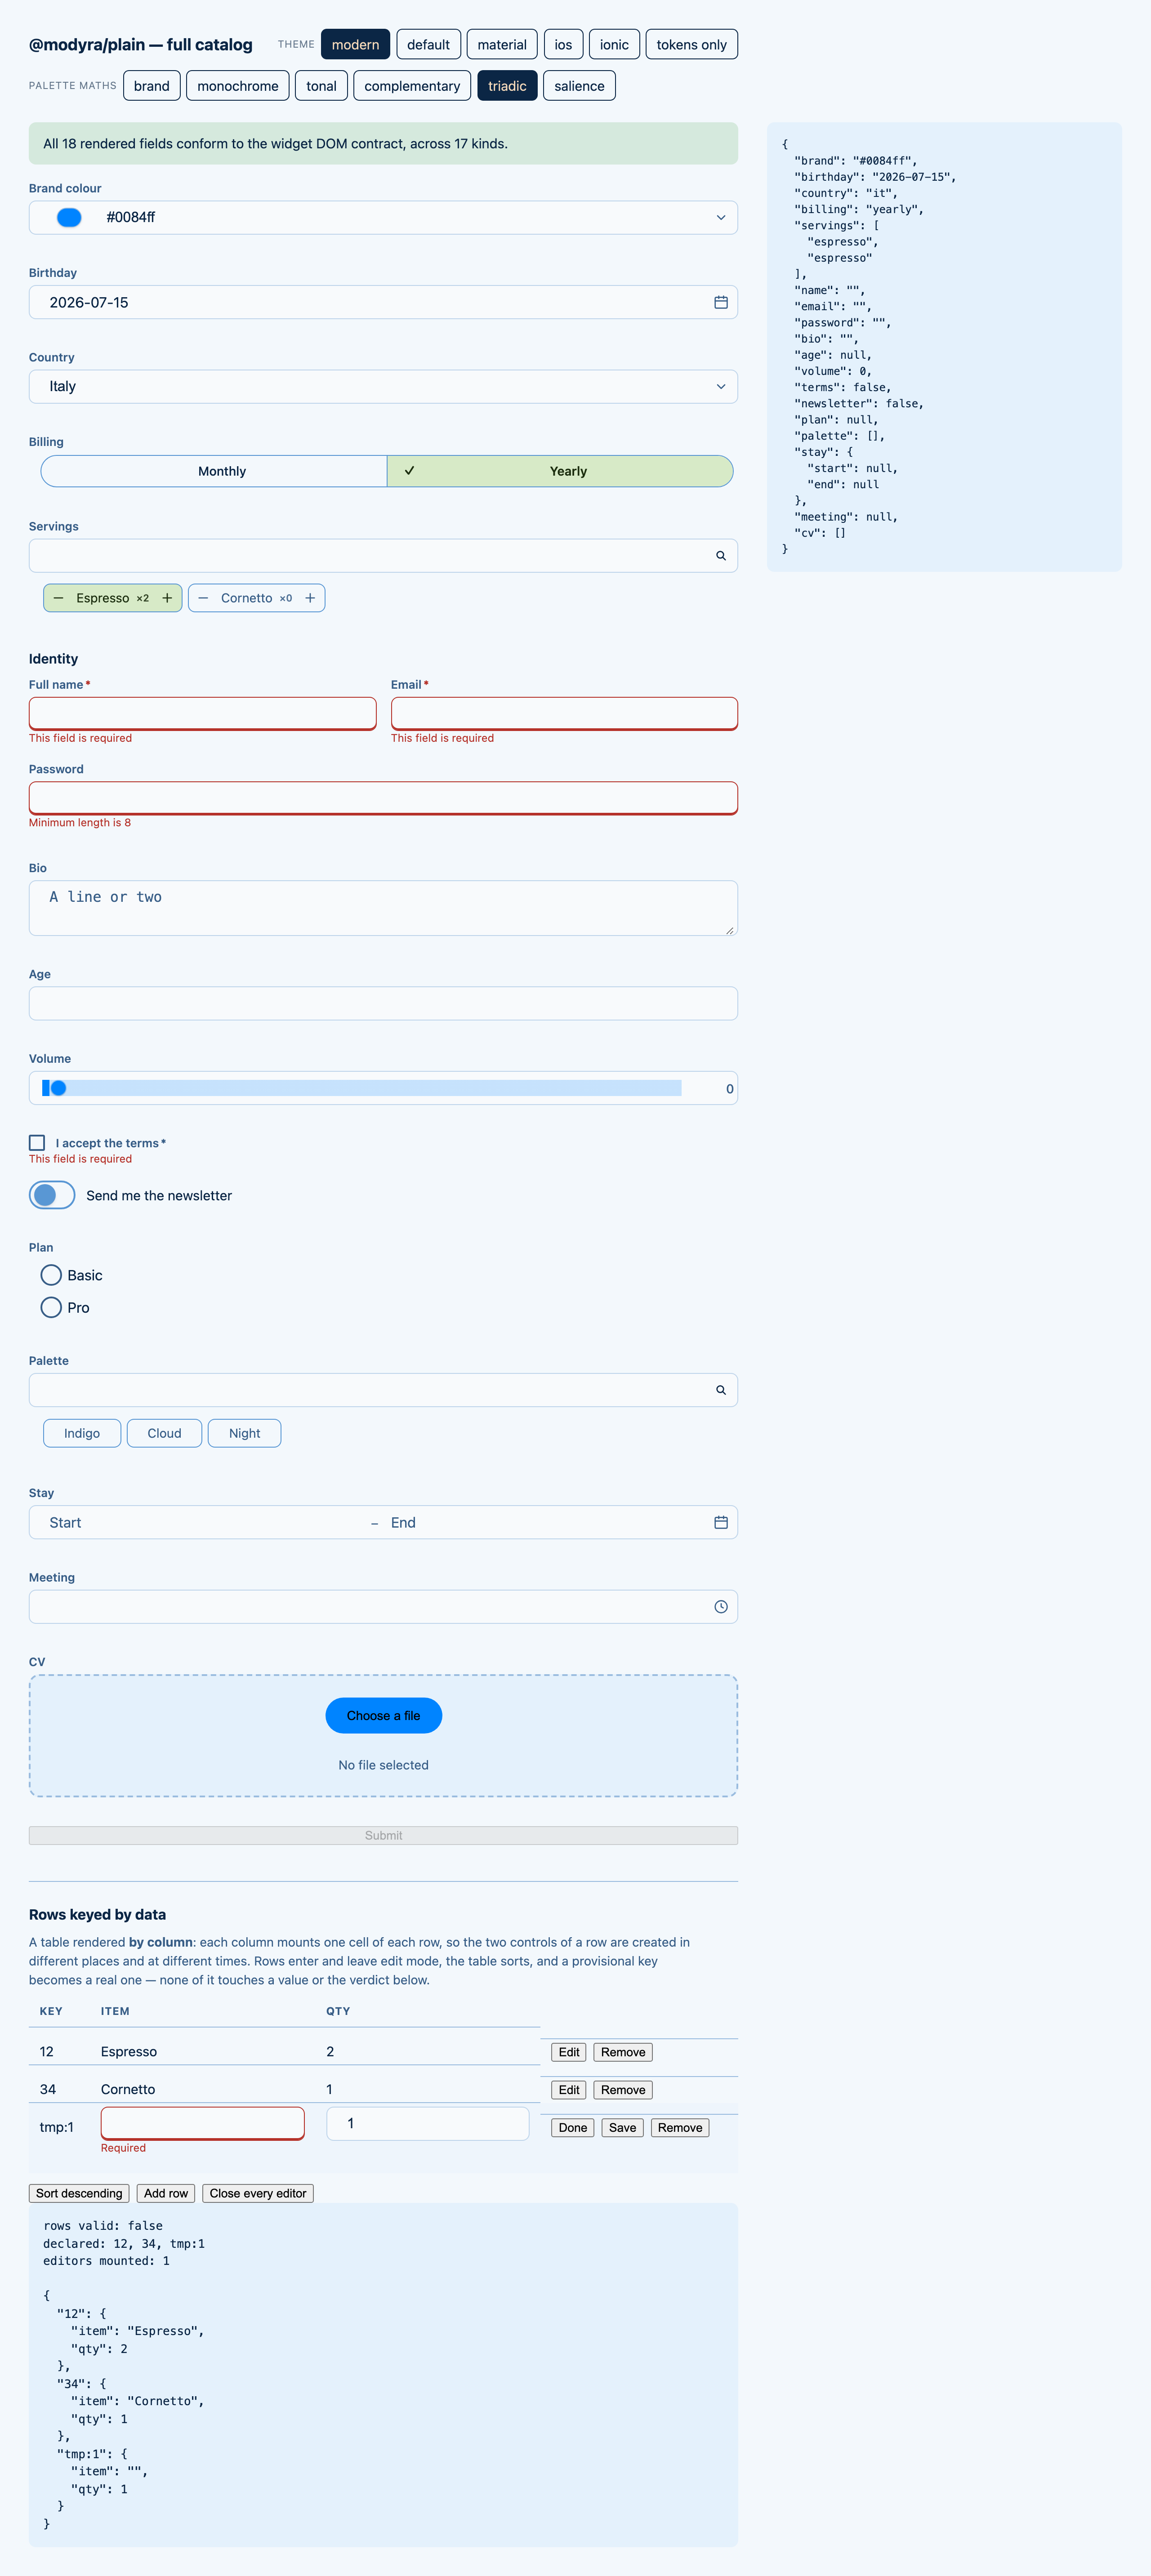
Task: Select the Pro plan radio button
Action: [51, 1307]
